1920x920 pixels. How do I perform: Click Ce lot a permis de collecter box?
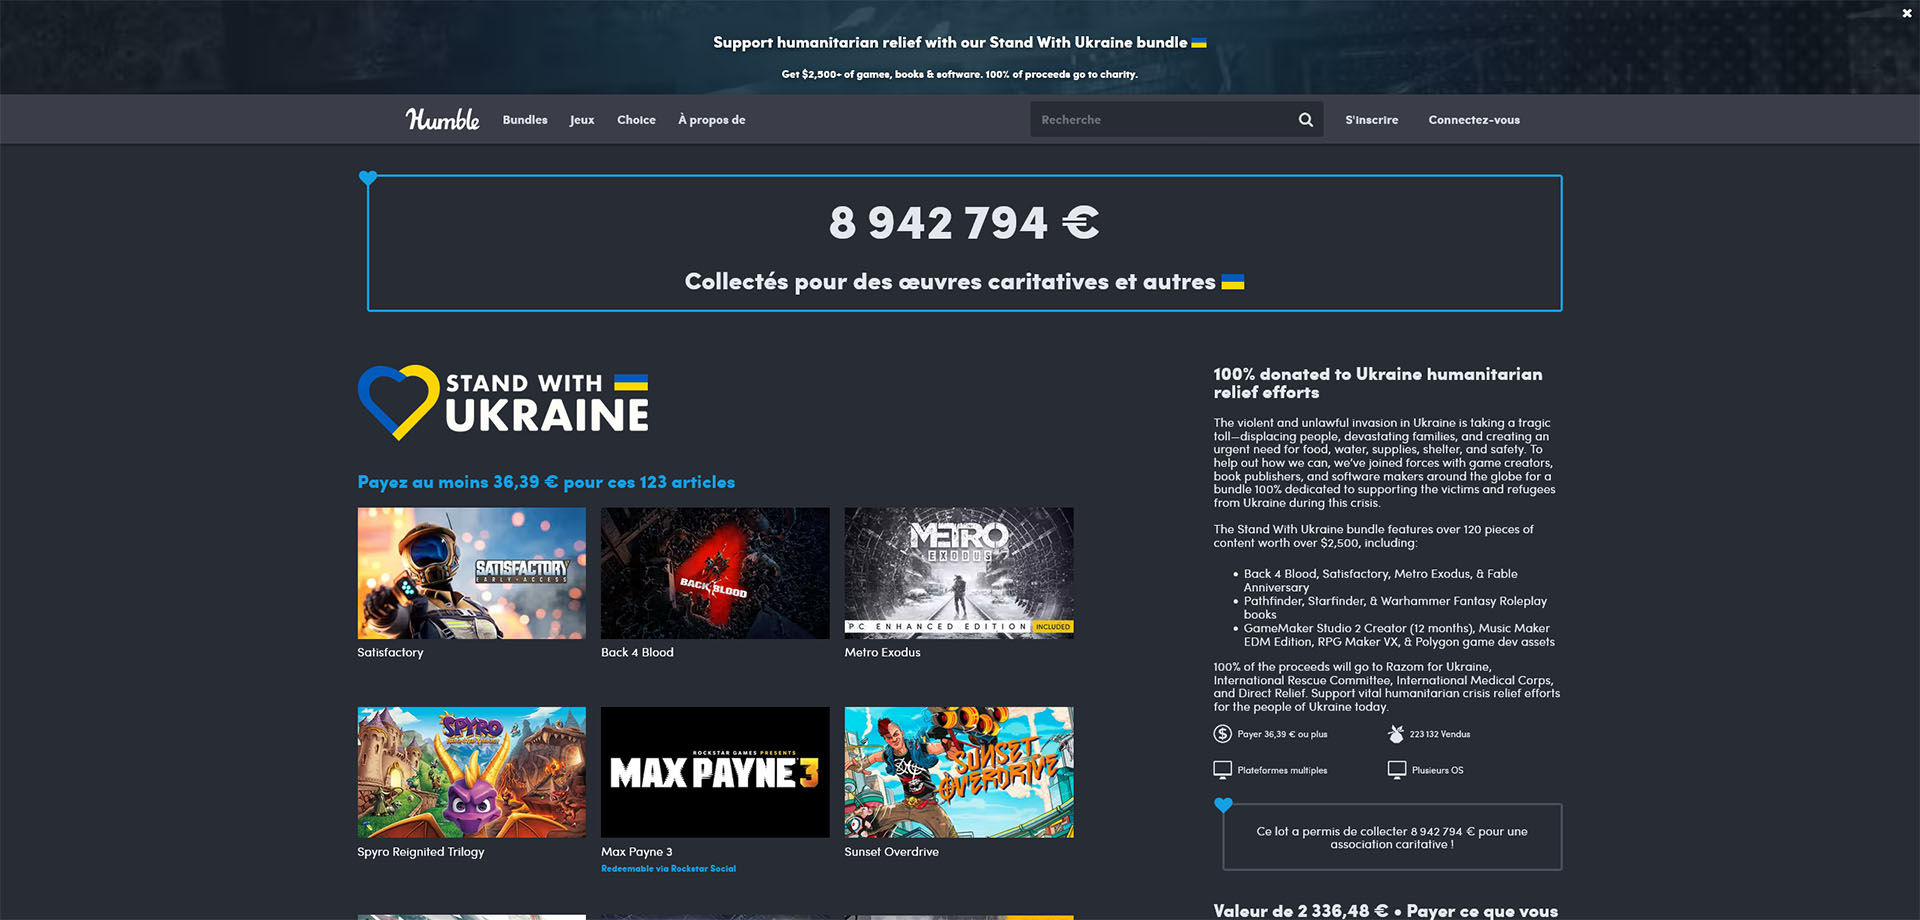pyautogui.click(x=1392, y=837)
